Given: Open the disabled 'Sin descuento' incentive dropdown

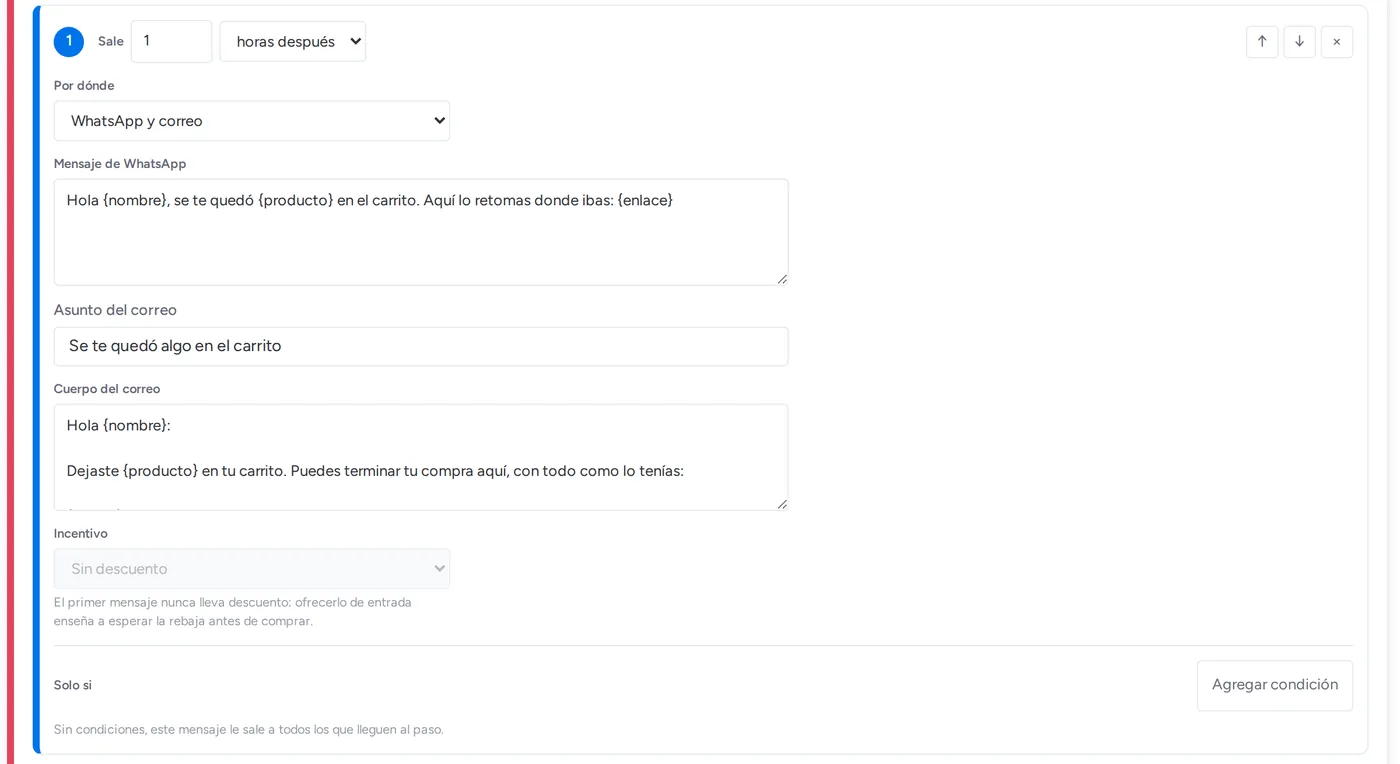Looking at the screenshot, I should point(252,569).
